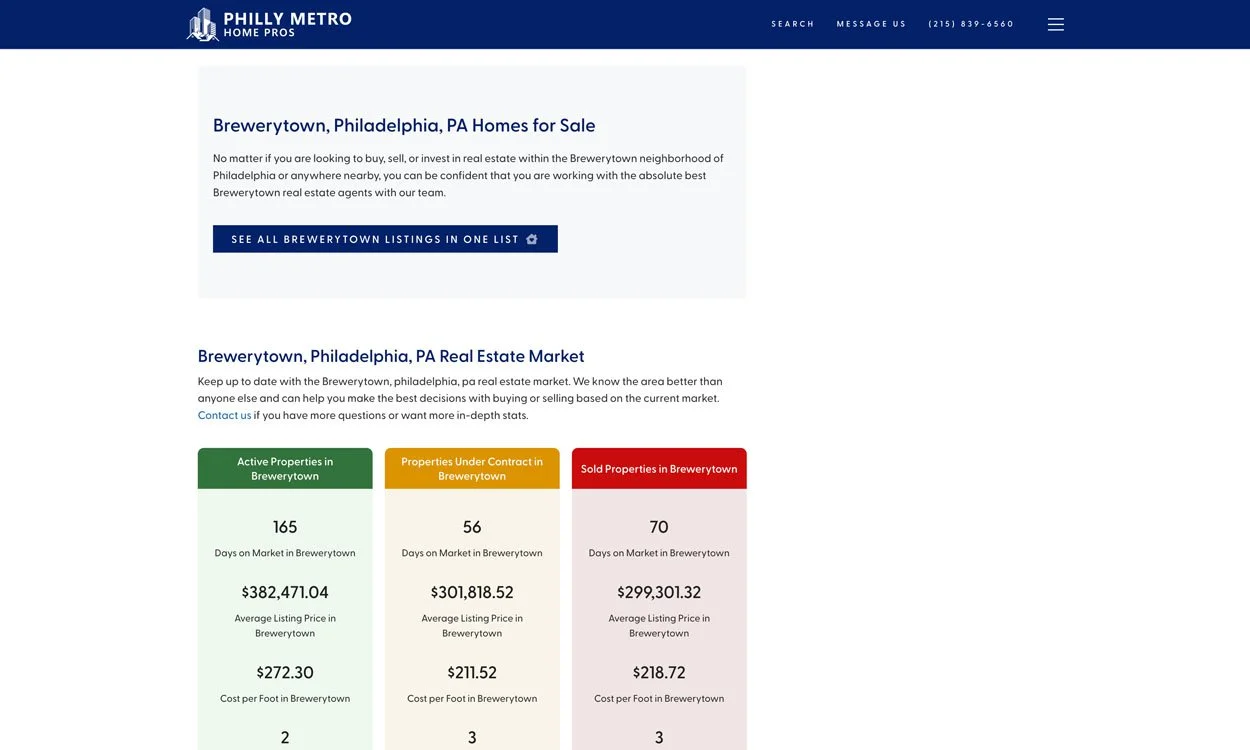
Task: Click 'Days on Market in Brewerytown' under 165
Action: pos(285,553)
